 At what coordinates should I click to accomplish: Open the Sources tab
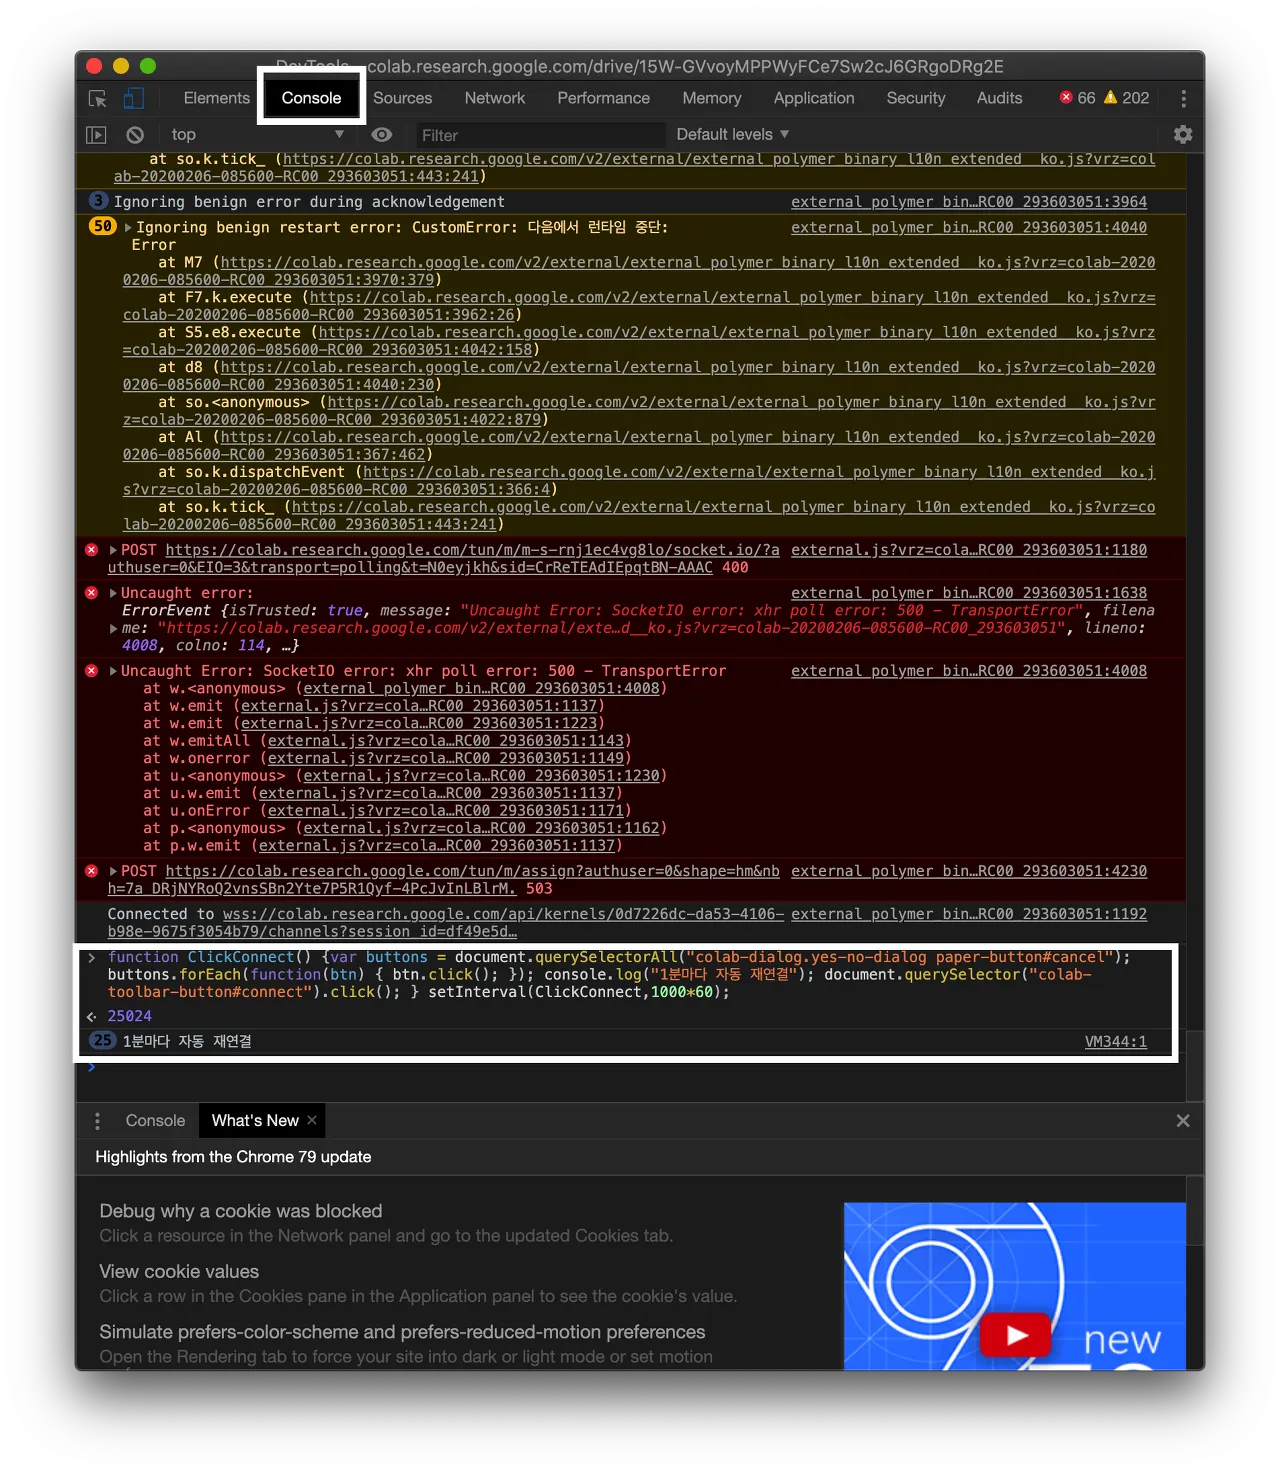point(403,98)
